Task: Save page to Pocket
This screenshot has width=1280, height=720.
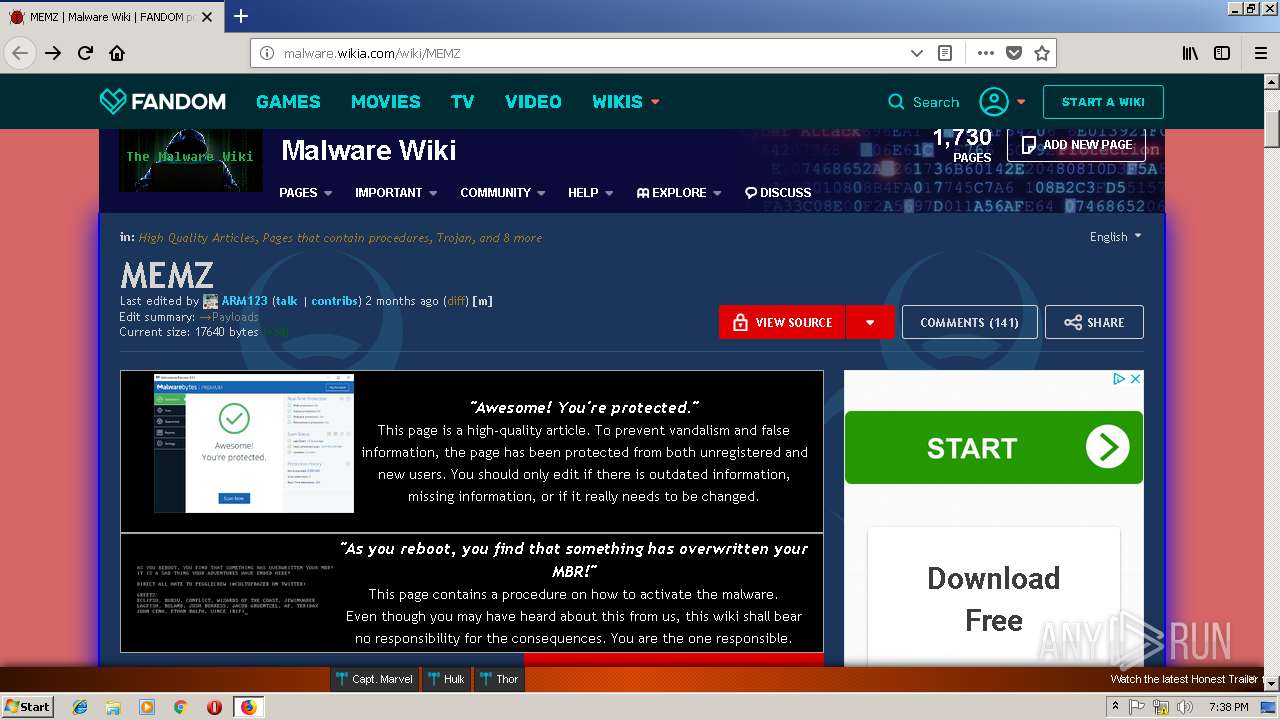Action: tap(1014, 53)
